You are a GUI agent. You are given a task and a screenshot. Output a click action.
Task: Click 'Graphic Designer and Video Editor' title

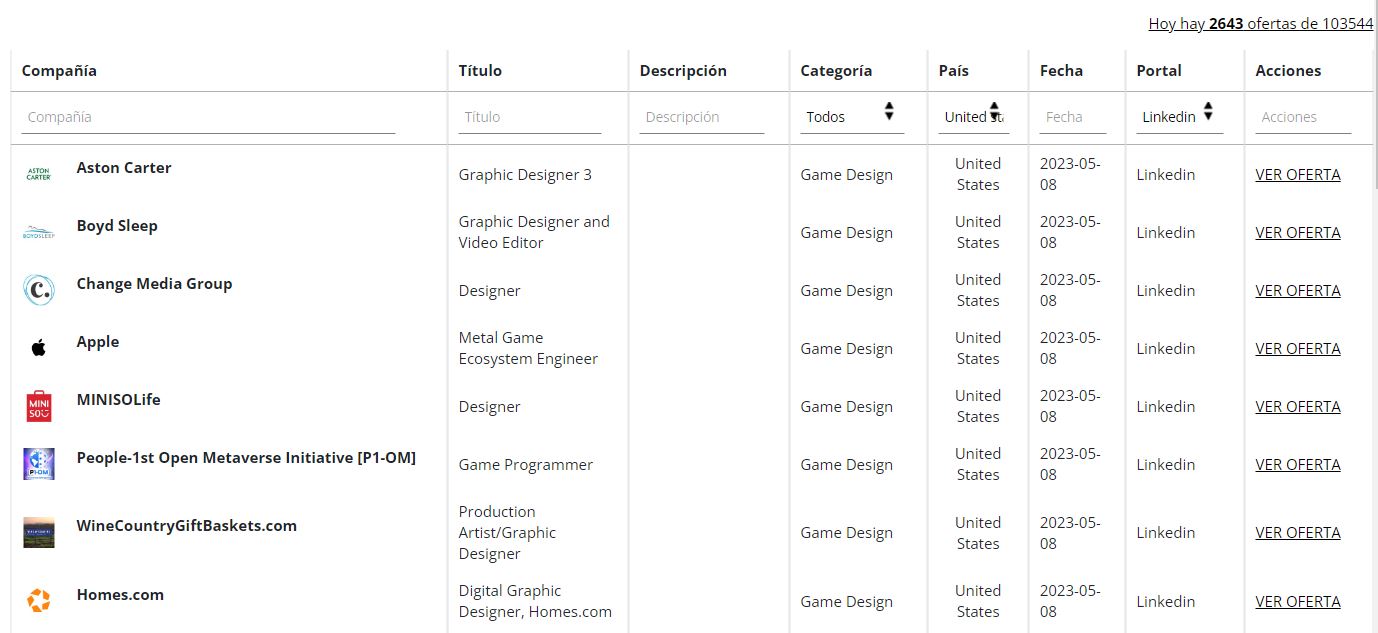(534, 232)
